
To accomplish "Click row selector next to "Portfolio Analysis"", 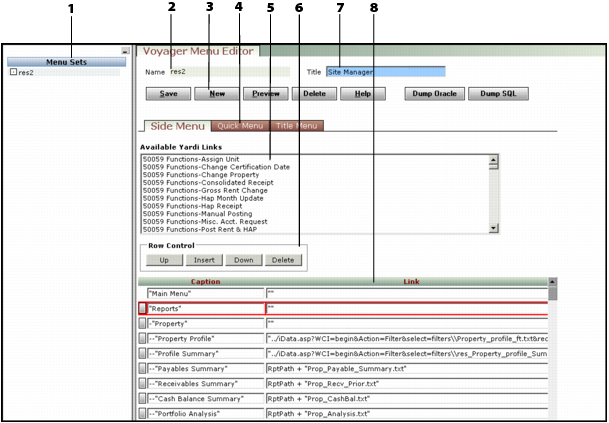I will point(142,414).
